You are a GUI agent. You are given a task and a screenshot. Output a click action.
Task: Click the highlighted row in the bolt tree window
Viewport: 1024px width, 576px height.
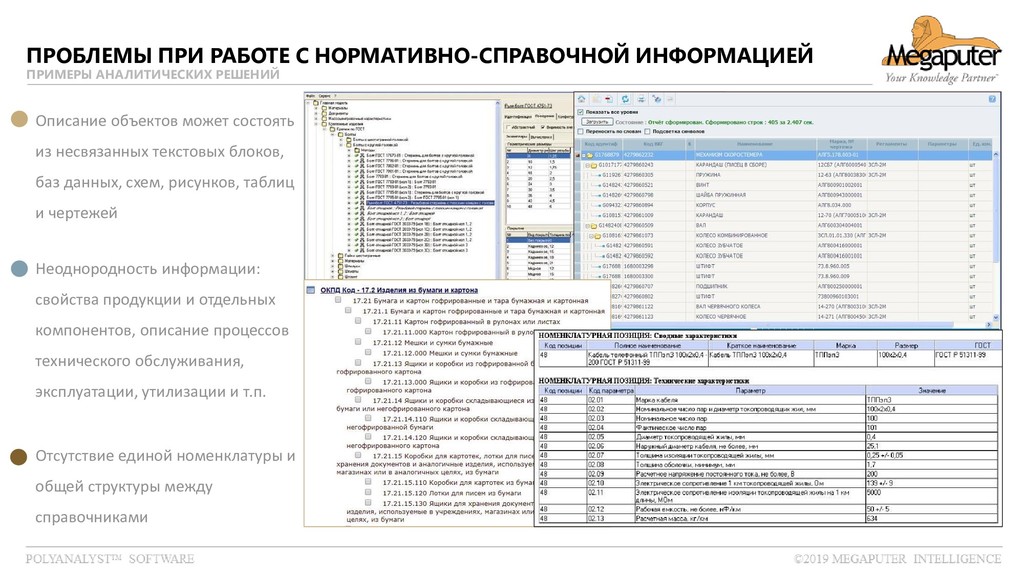point(430,203)
